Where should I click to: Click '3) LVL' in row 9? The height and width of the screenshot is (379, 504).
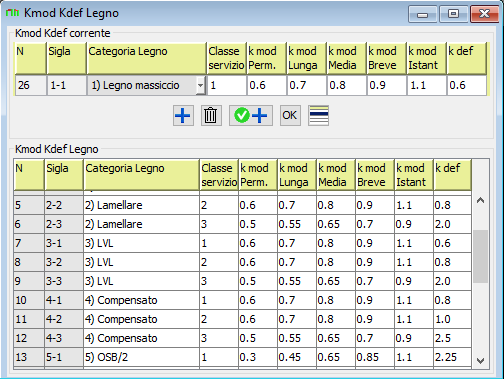99,281
